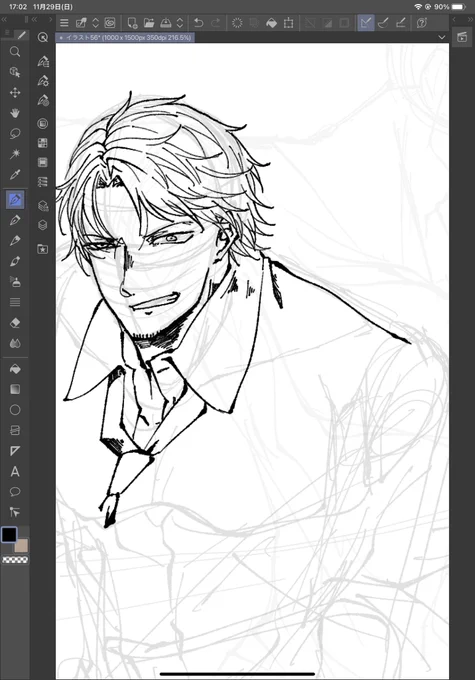Screen dimensions: 475x680
Task: Click Scale/Rotate transform icon
Action: 288,23
